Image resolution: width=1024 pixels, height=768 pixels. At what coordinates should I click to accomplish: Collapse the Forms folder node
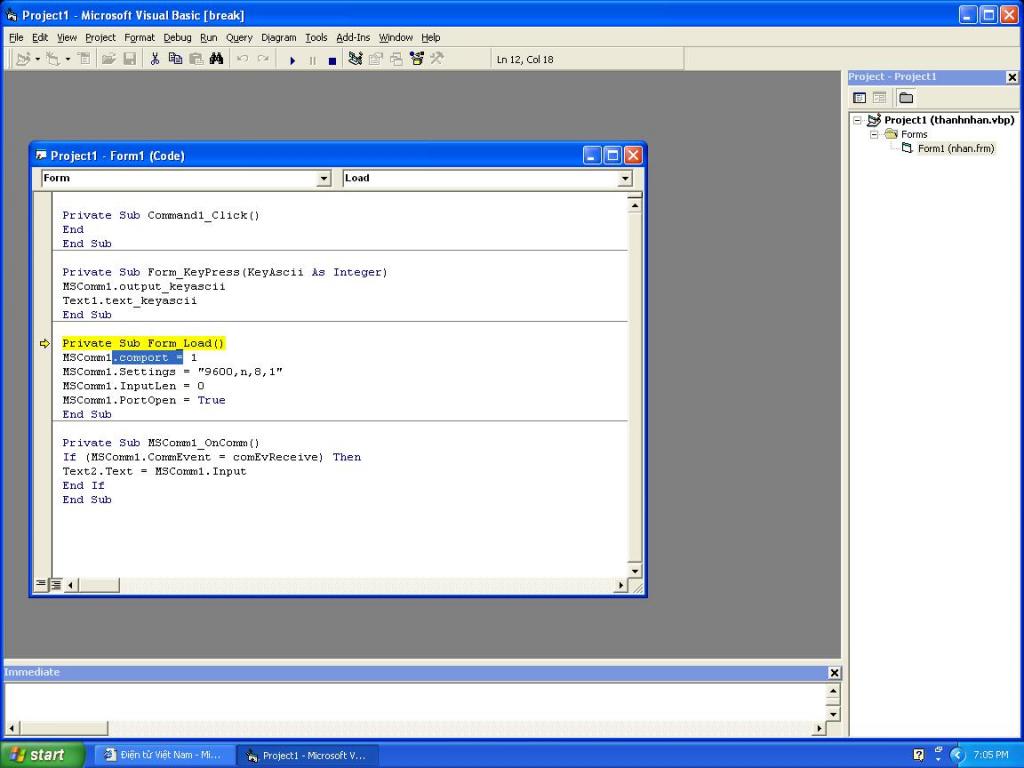pos(874,135)
